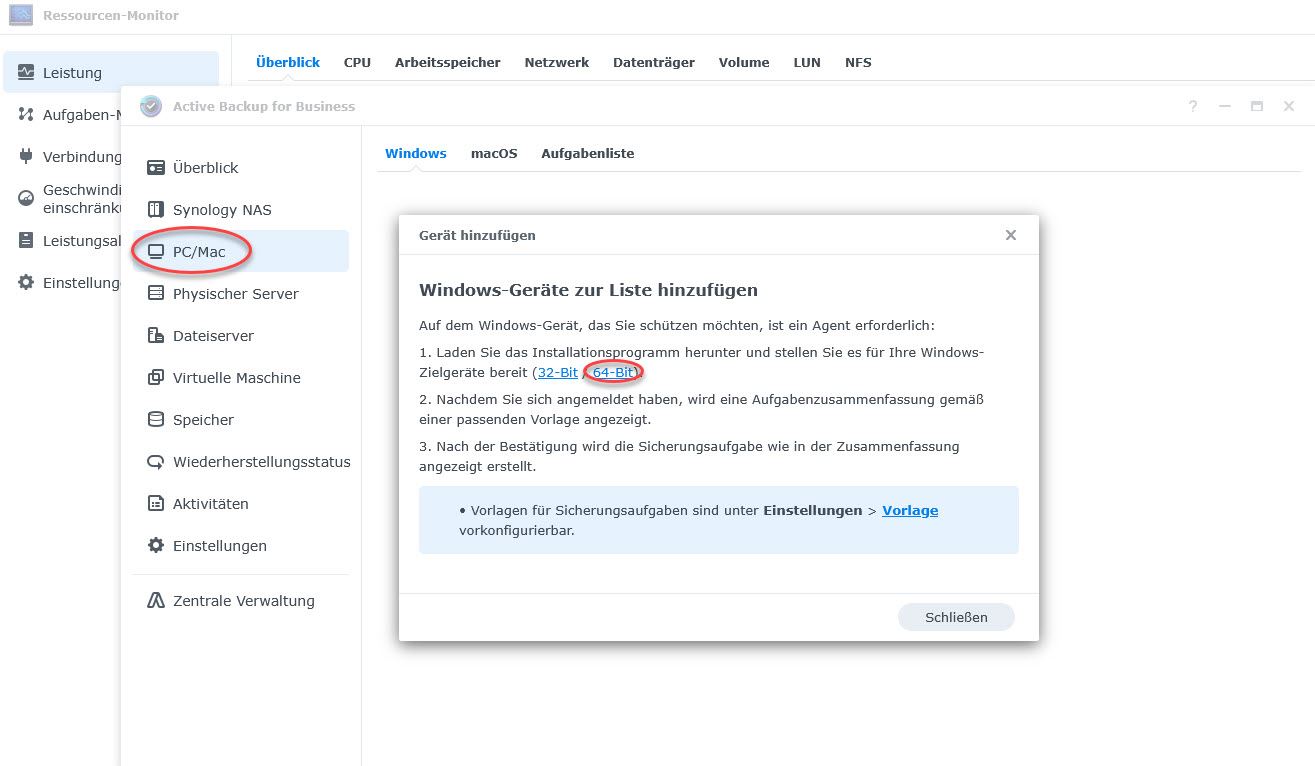
Task: Click the PC/Mac computer icon
Action: point(156,252)
